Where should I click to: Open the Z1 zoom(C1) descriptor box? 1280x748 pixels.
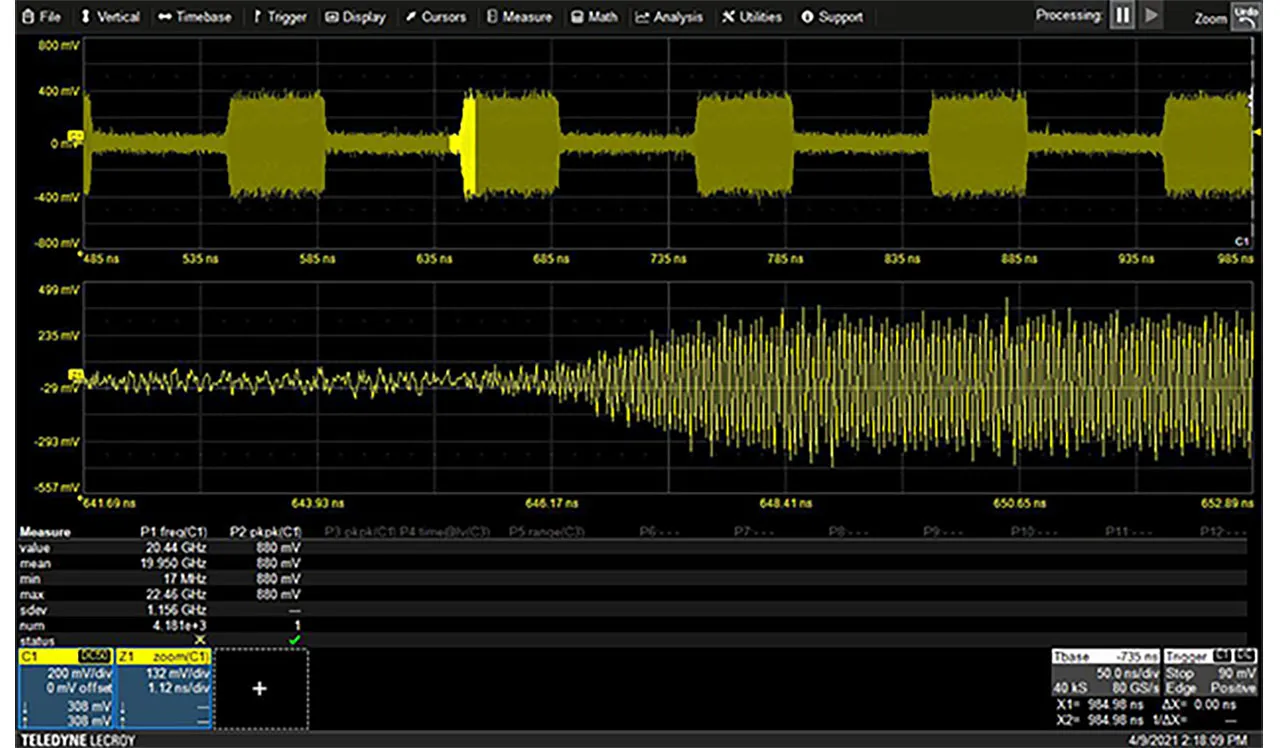tap(162, 688)
